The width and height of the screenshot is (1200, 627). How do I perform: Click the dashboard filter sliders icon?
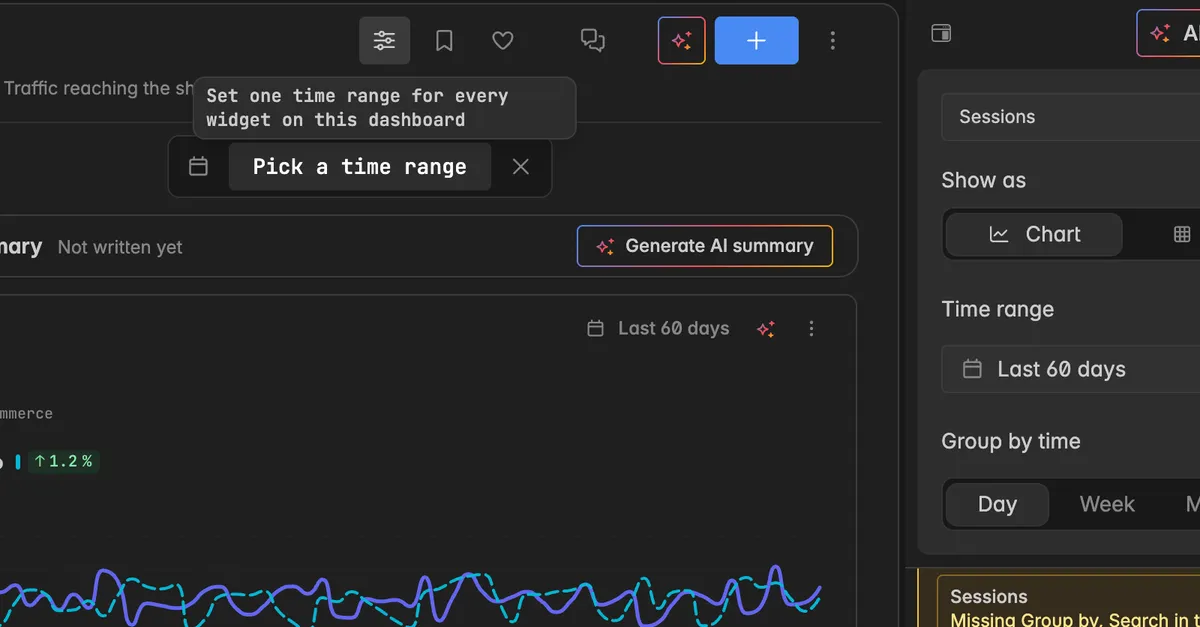pos(384,41)
